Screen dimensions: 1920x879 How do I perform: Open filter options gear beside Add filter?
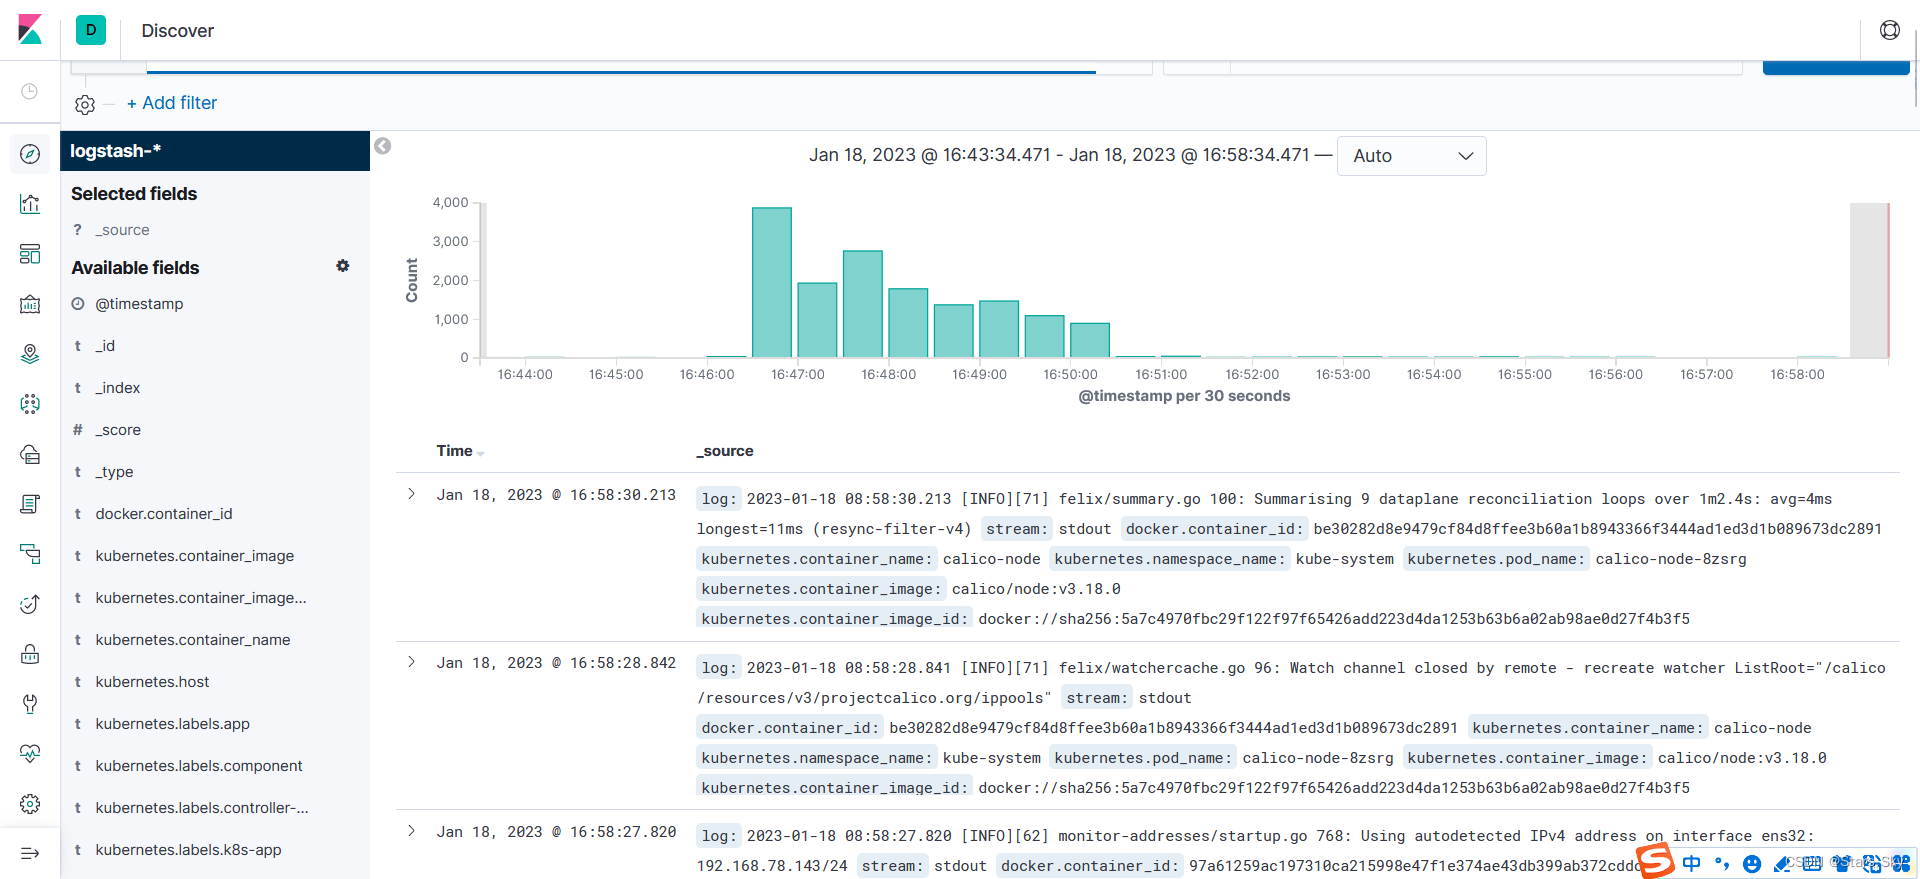(85, 104)
